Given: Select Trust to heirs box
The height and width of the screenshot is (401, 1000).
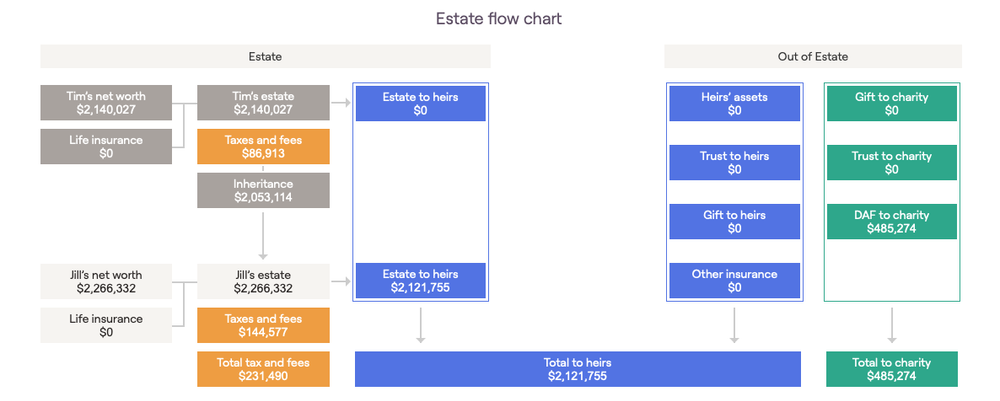Looking at the screenshot, I should 734,163.
